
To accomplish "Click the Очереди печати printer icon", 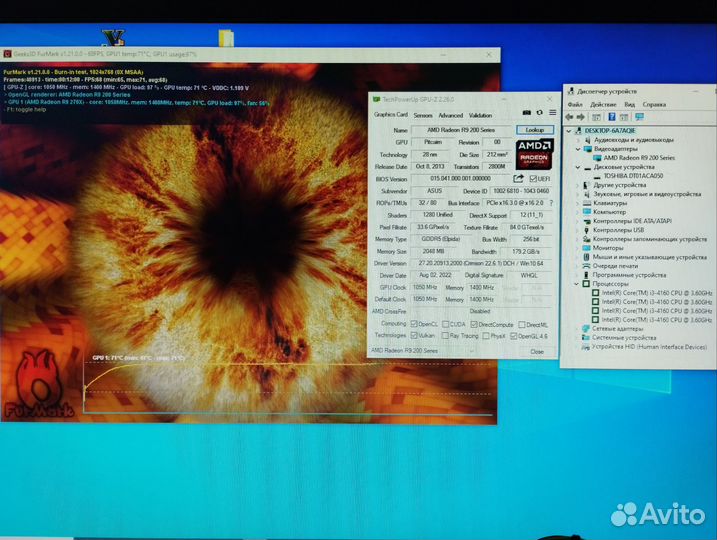I will click(587, 266).
